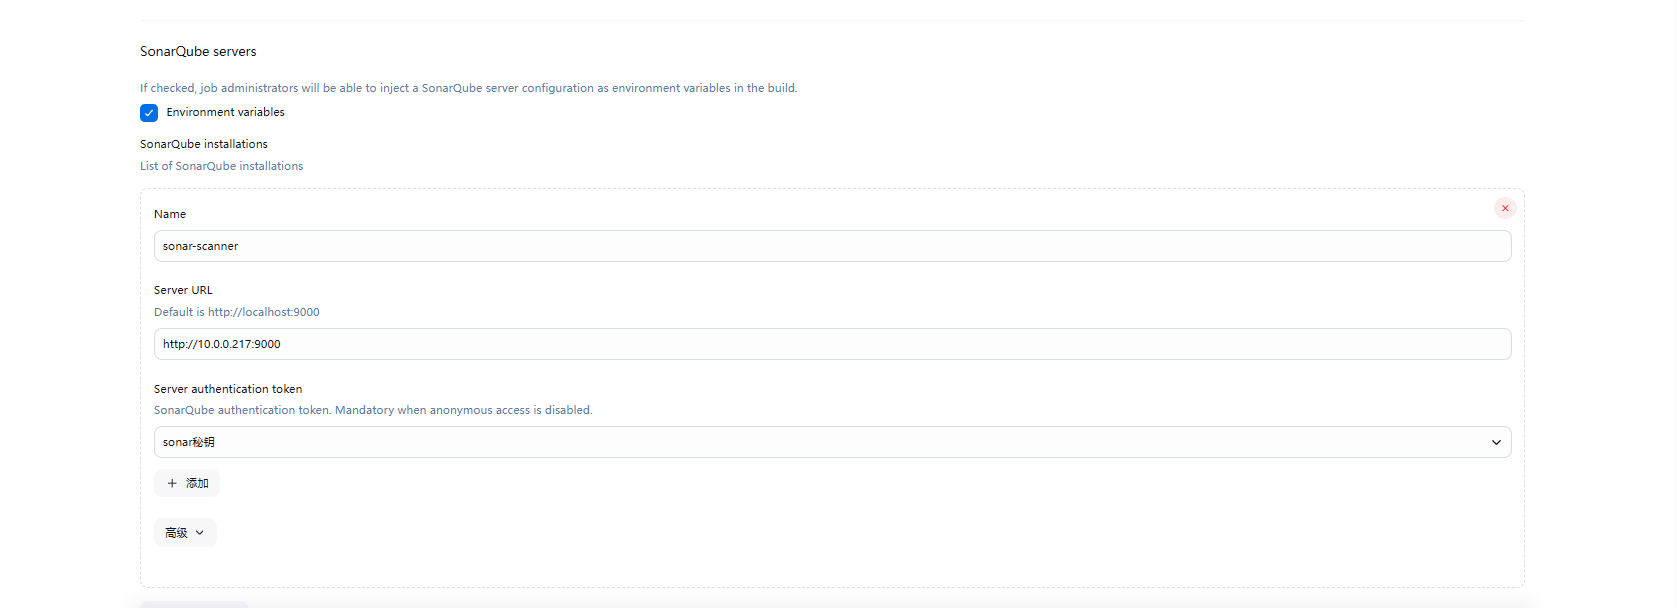Click the 'Default is http://localhost:9000' hint text

pyautogui.click(x=237, y=312)
